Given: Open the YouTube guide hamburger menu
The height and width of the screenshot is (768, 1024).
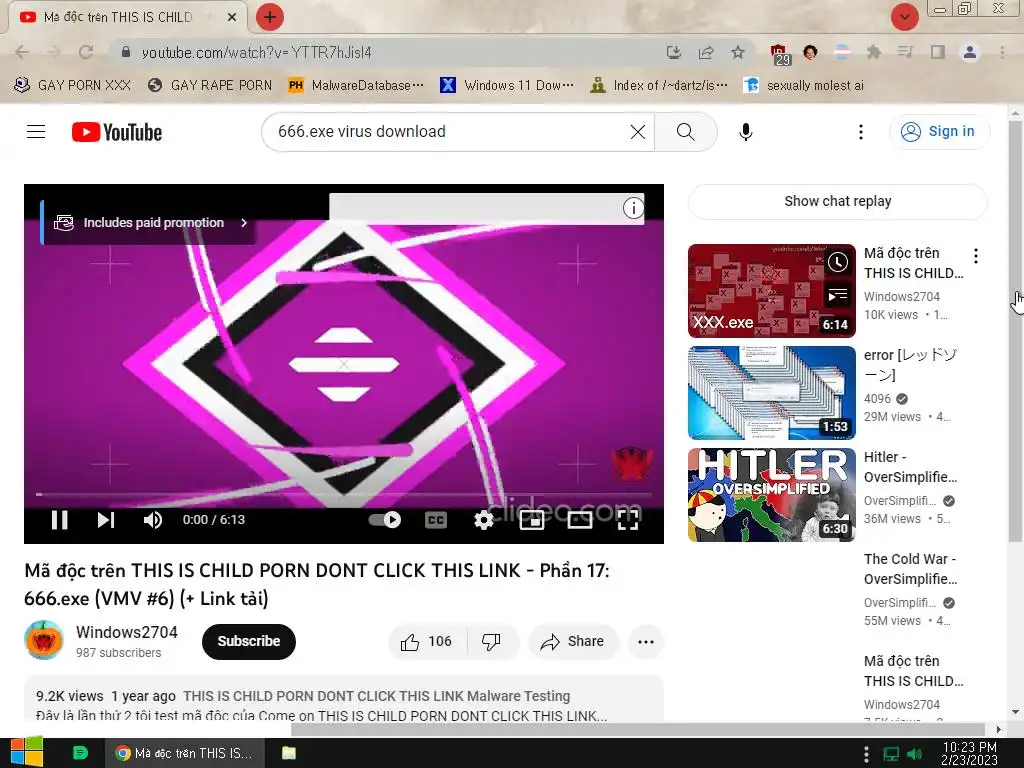Looking at the screenshot, I should [36, 132].
